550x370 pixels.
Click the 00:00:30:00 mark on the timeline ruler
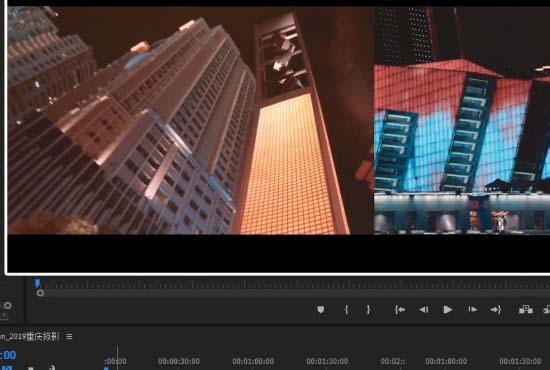coord(179,361)
